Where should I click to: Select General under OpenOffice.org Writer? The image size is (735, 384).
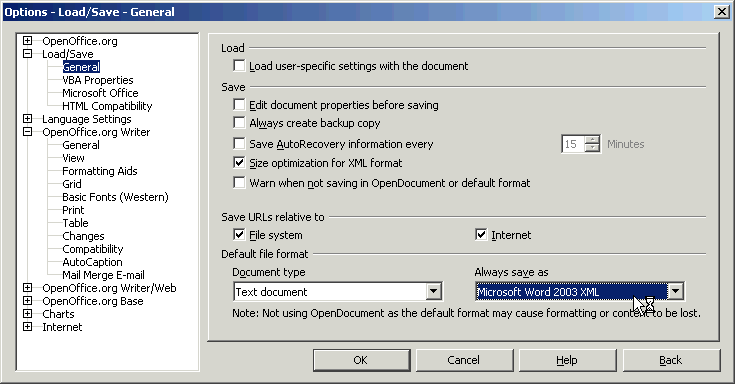[81, 145]
